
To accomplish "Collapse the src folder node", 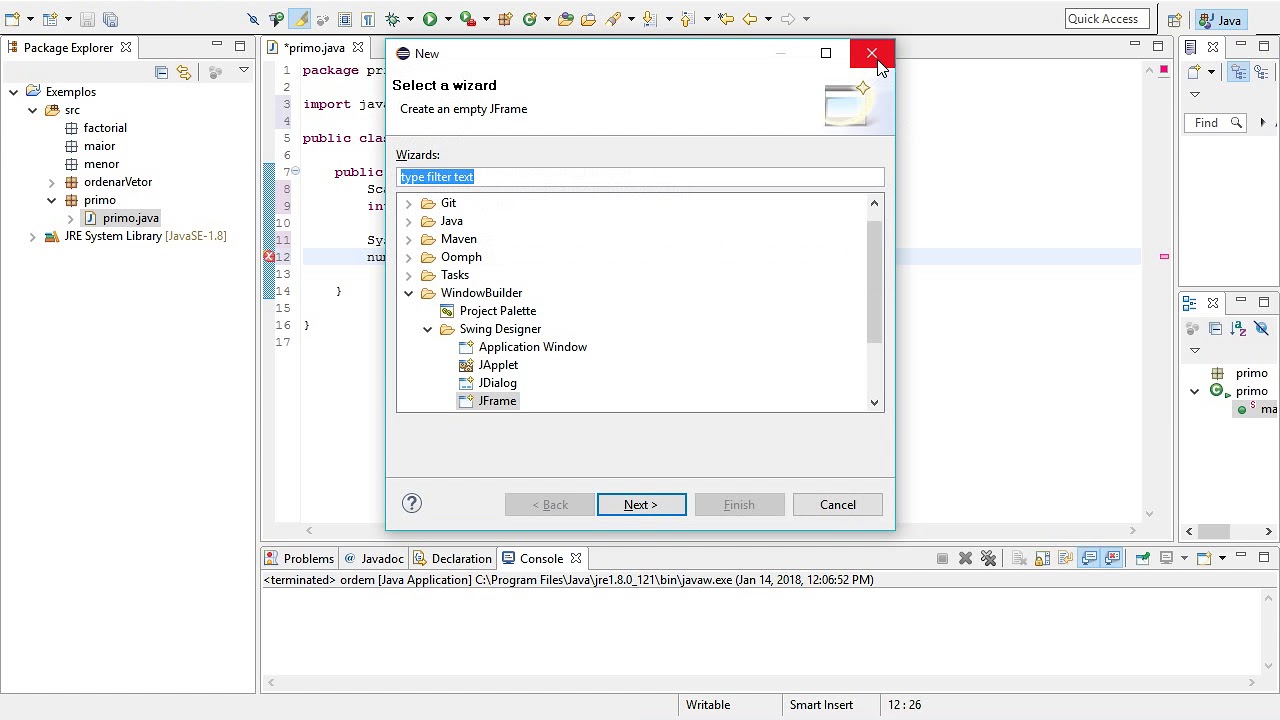I will point(33,110).
